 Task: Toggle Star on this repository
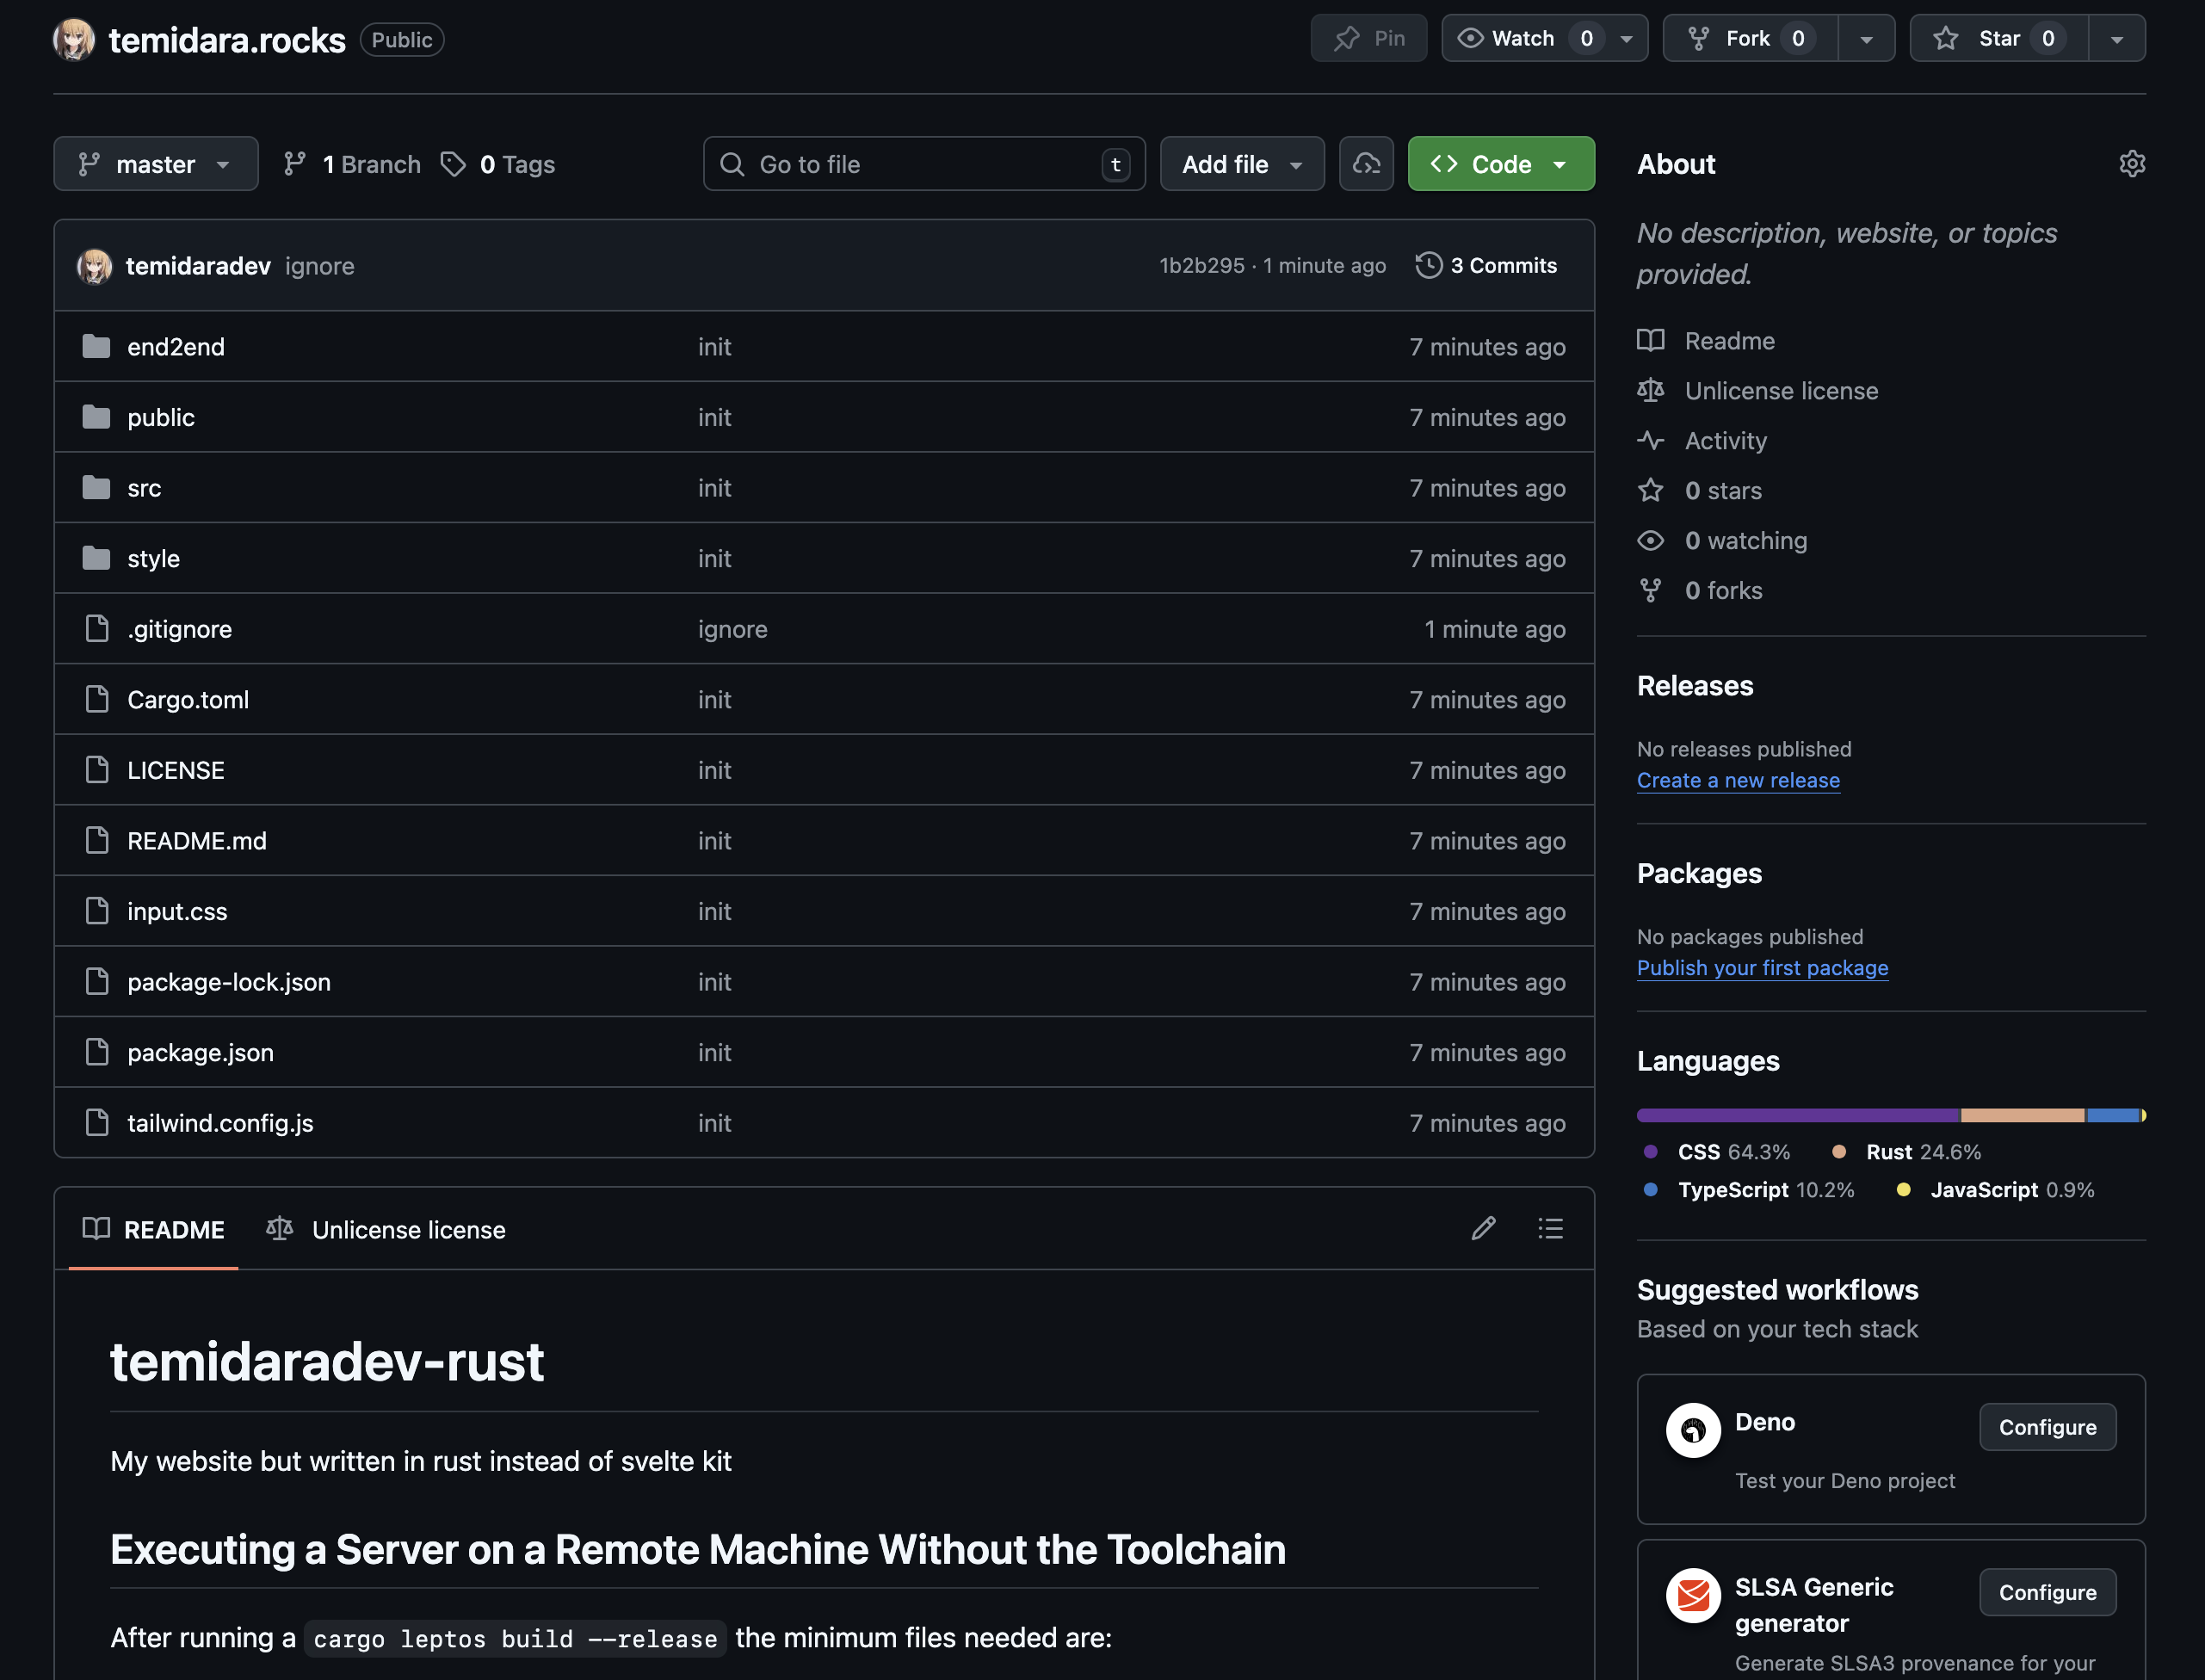click(x=1998, y=39)
